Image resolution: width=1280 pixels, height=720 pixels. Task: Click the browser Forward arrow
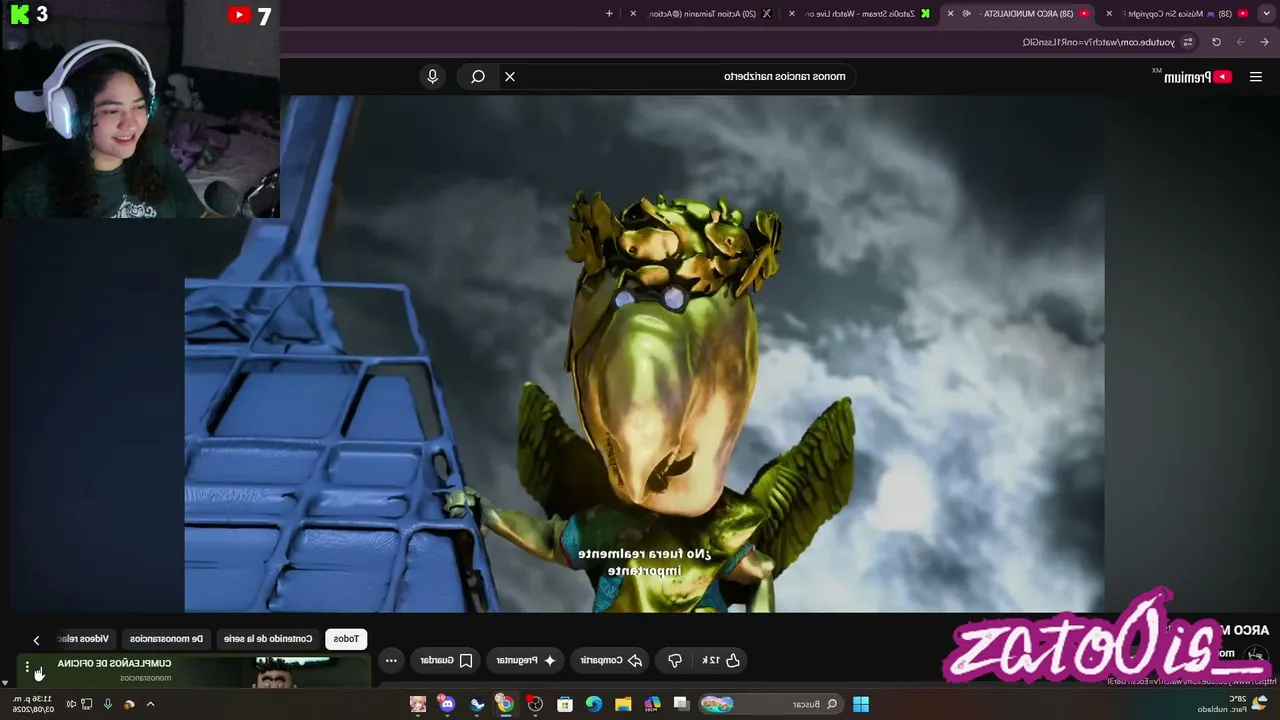coord(1240,42)
